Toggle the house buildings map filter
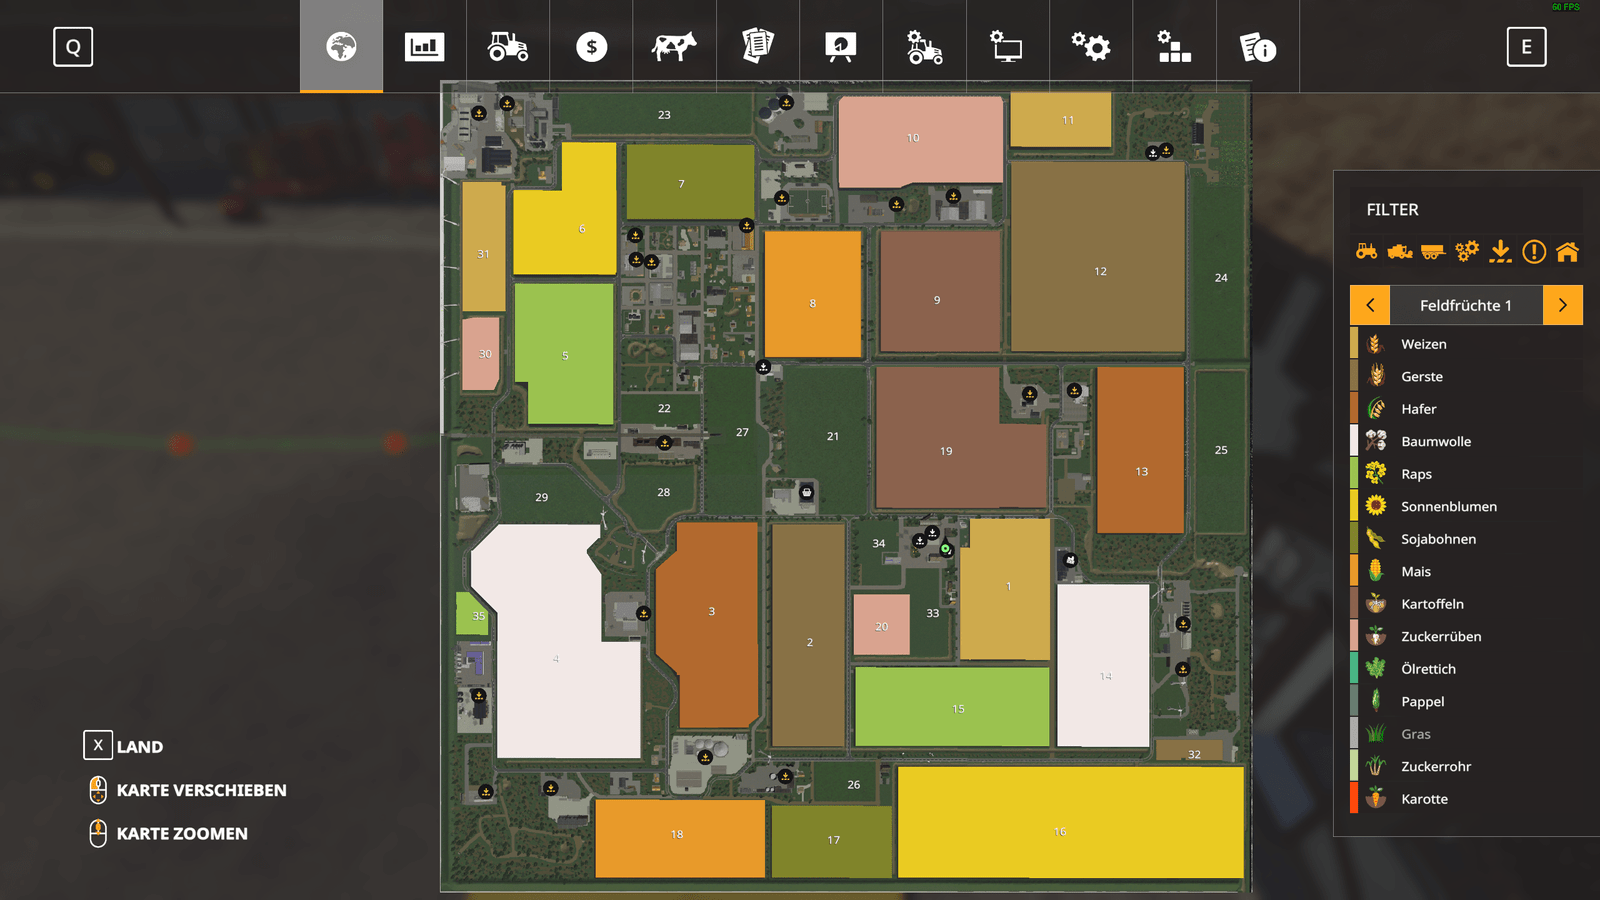This screenshot has width=1600, height=900. pos(1567,251)
